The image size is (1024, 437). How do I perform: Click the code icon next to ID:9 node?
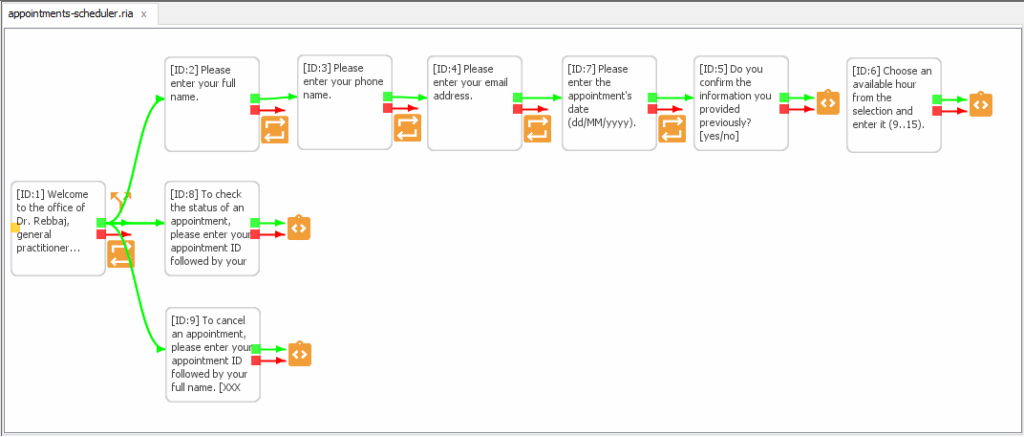click(x=300, y=353)
